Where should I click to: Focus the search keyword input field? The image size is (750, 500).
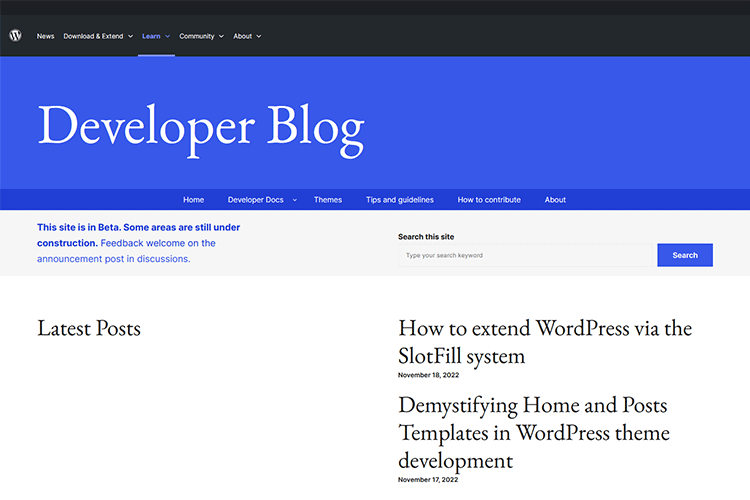(526, 255)
